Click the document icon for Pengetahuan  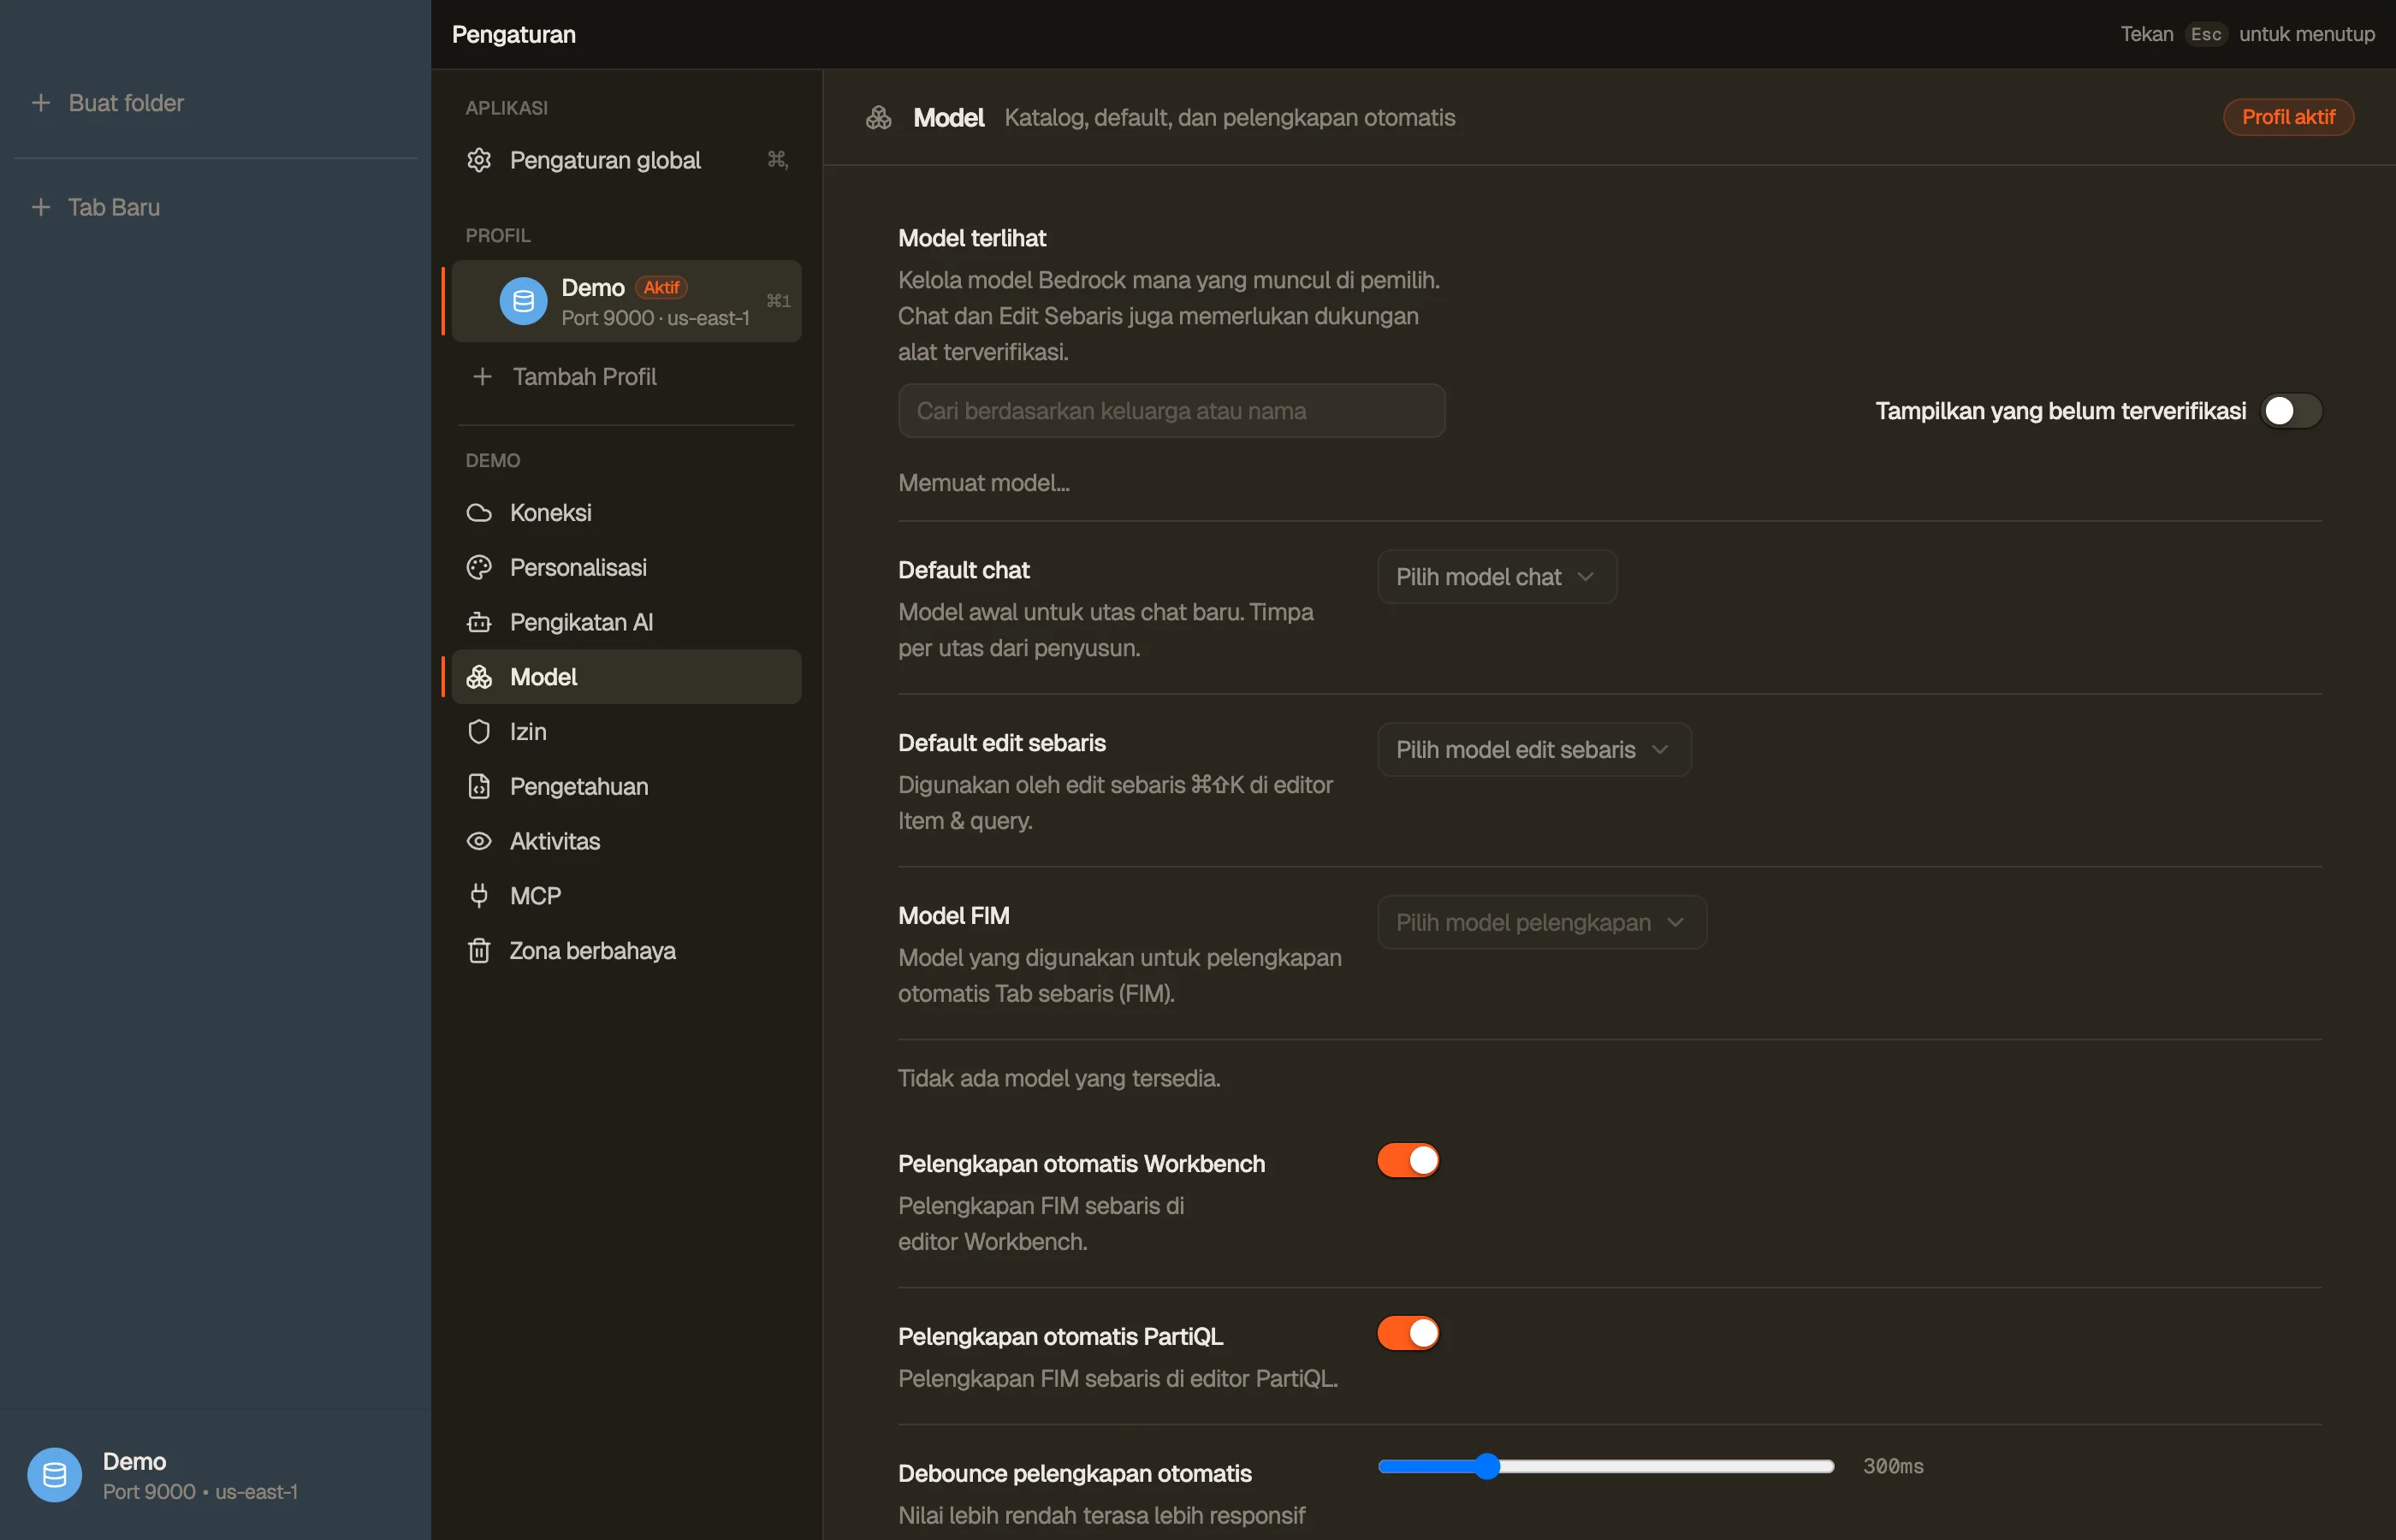coord(479,786)
